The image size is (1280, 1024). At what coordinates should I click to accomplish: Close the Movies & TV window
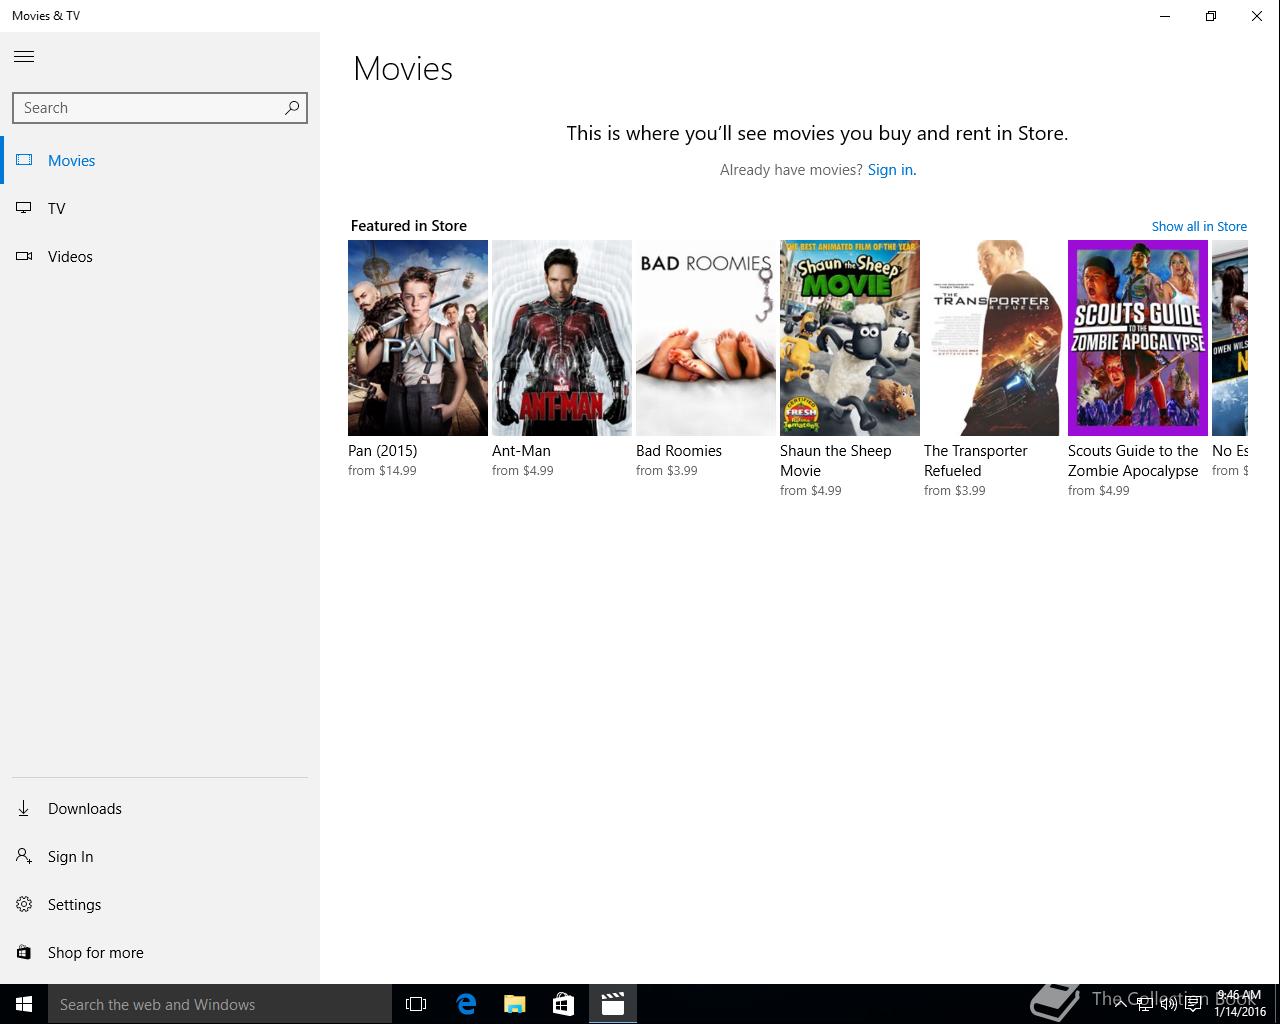pos(1257,16)
